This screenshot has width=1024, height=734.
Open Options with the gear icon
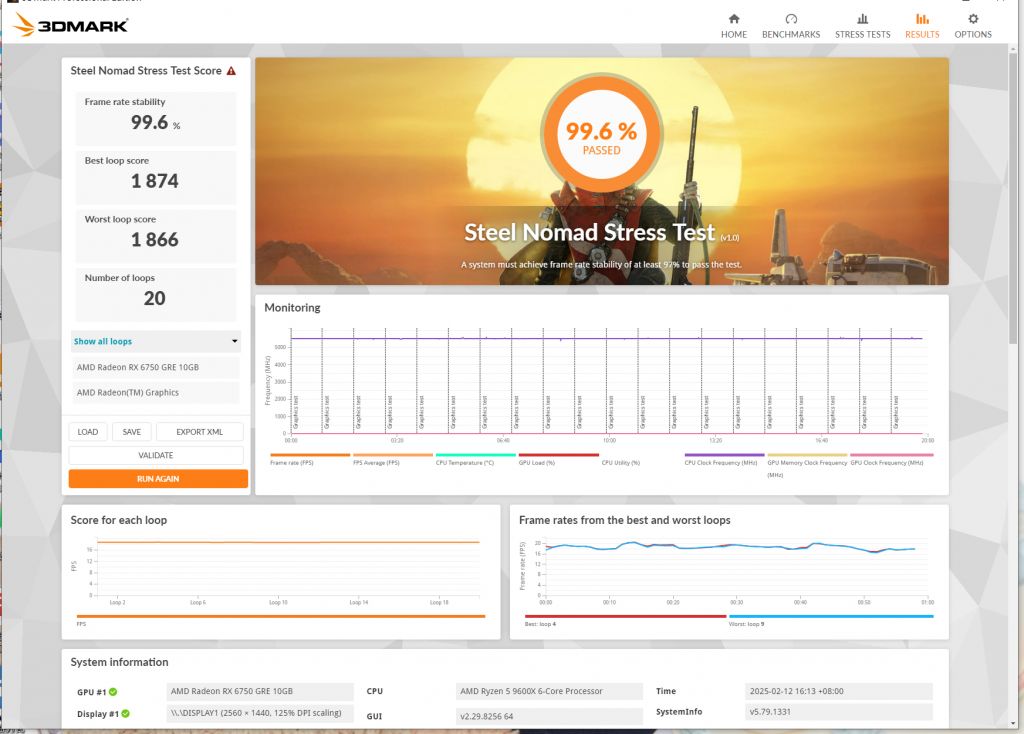point(972,19)
